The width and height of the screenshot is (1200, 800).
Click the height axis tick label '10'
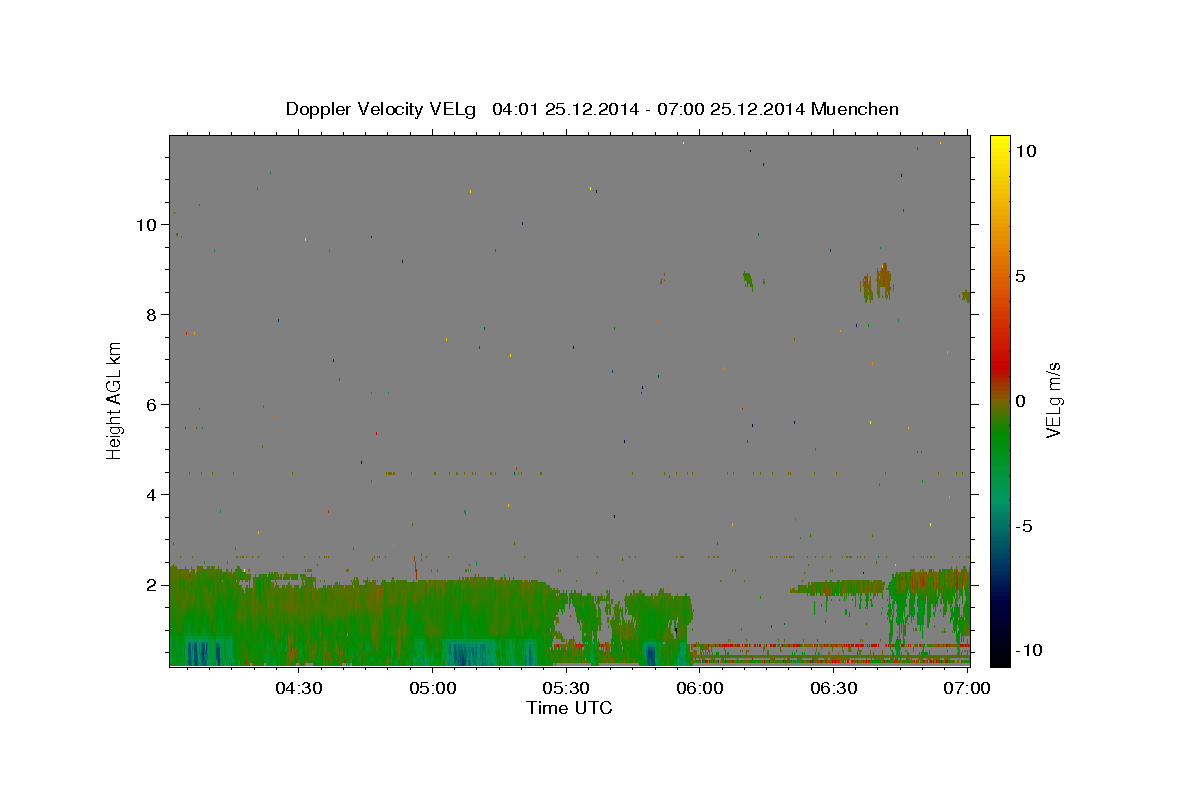click(x=146, y=225)
